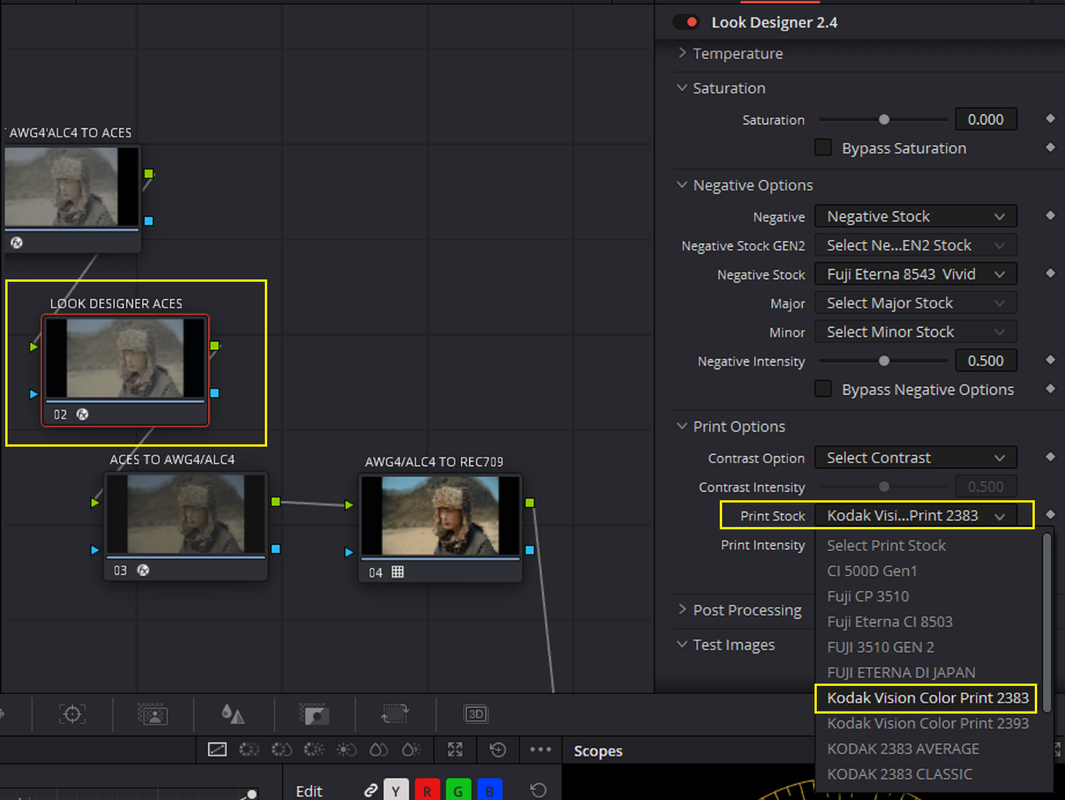Enable the Bypass Saturation checkbox
The height and width of the screenshot is (800, 1065).
pyautogui.click(x=823, y=147)
